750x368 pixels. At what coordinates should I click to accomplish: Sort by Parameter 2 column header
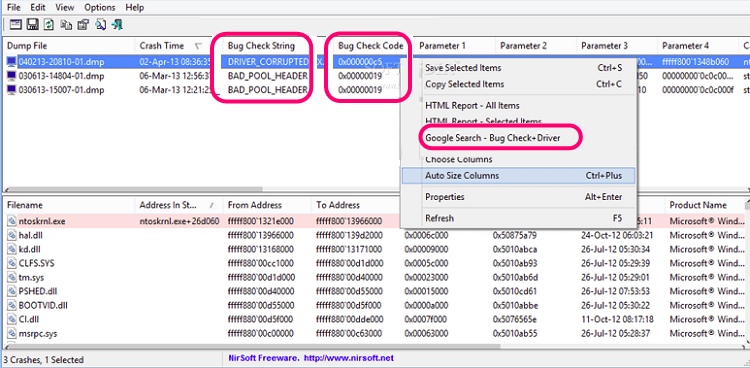pyautogui.click(x=536, y=46)
